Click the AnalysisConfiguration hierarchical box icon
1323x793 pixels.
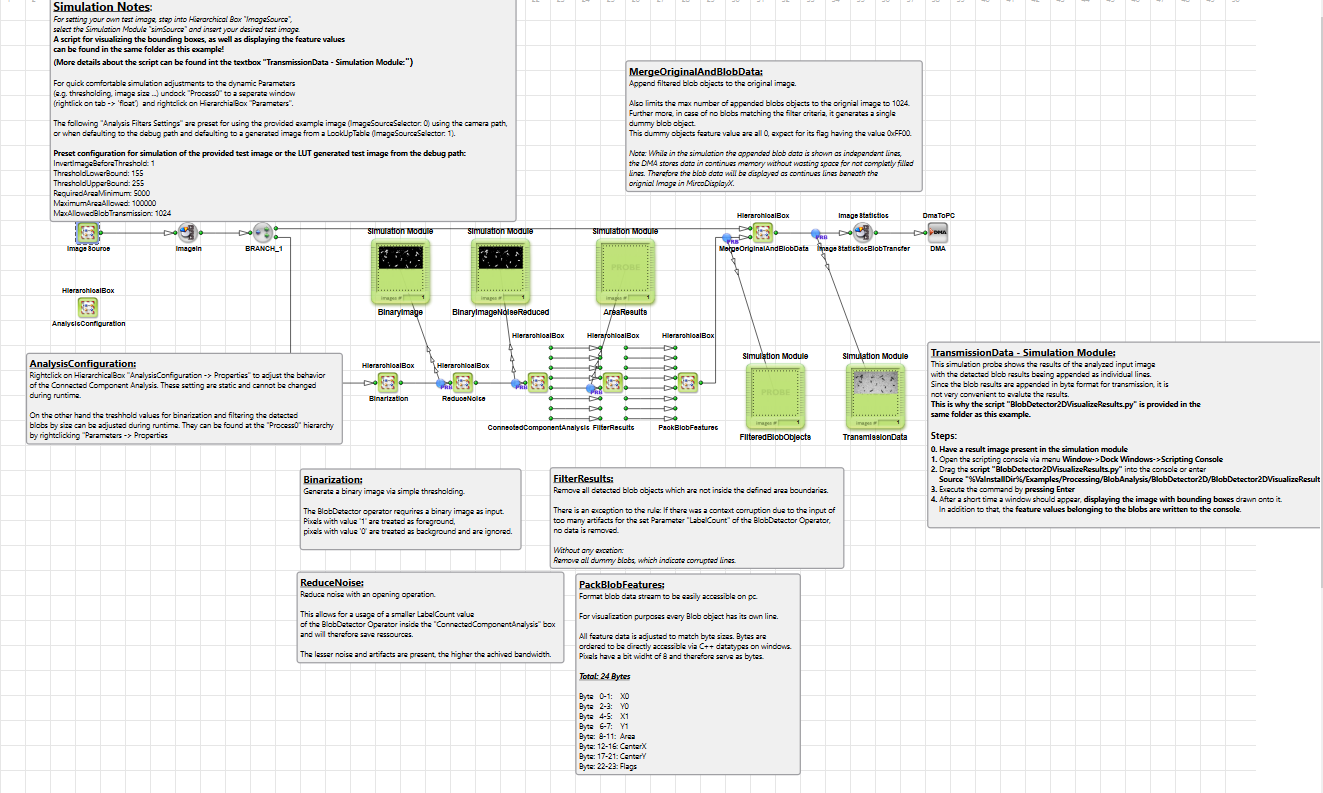pyautogui.click(x=88, y=307)
